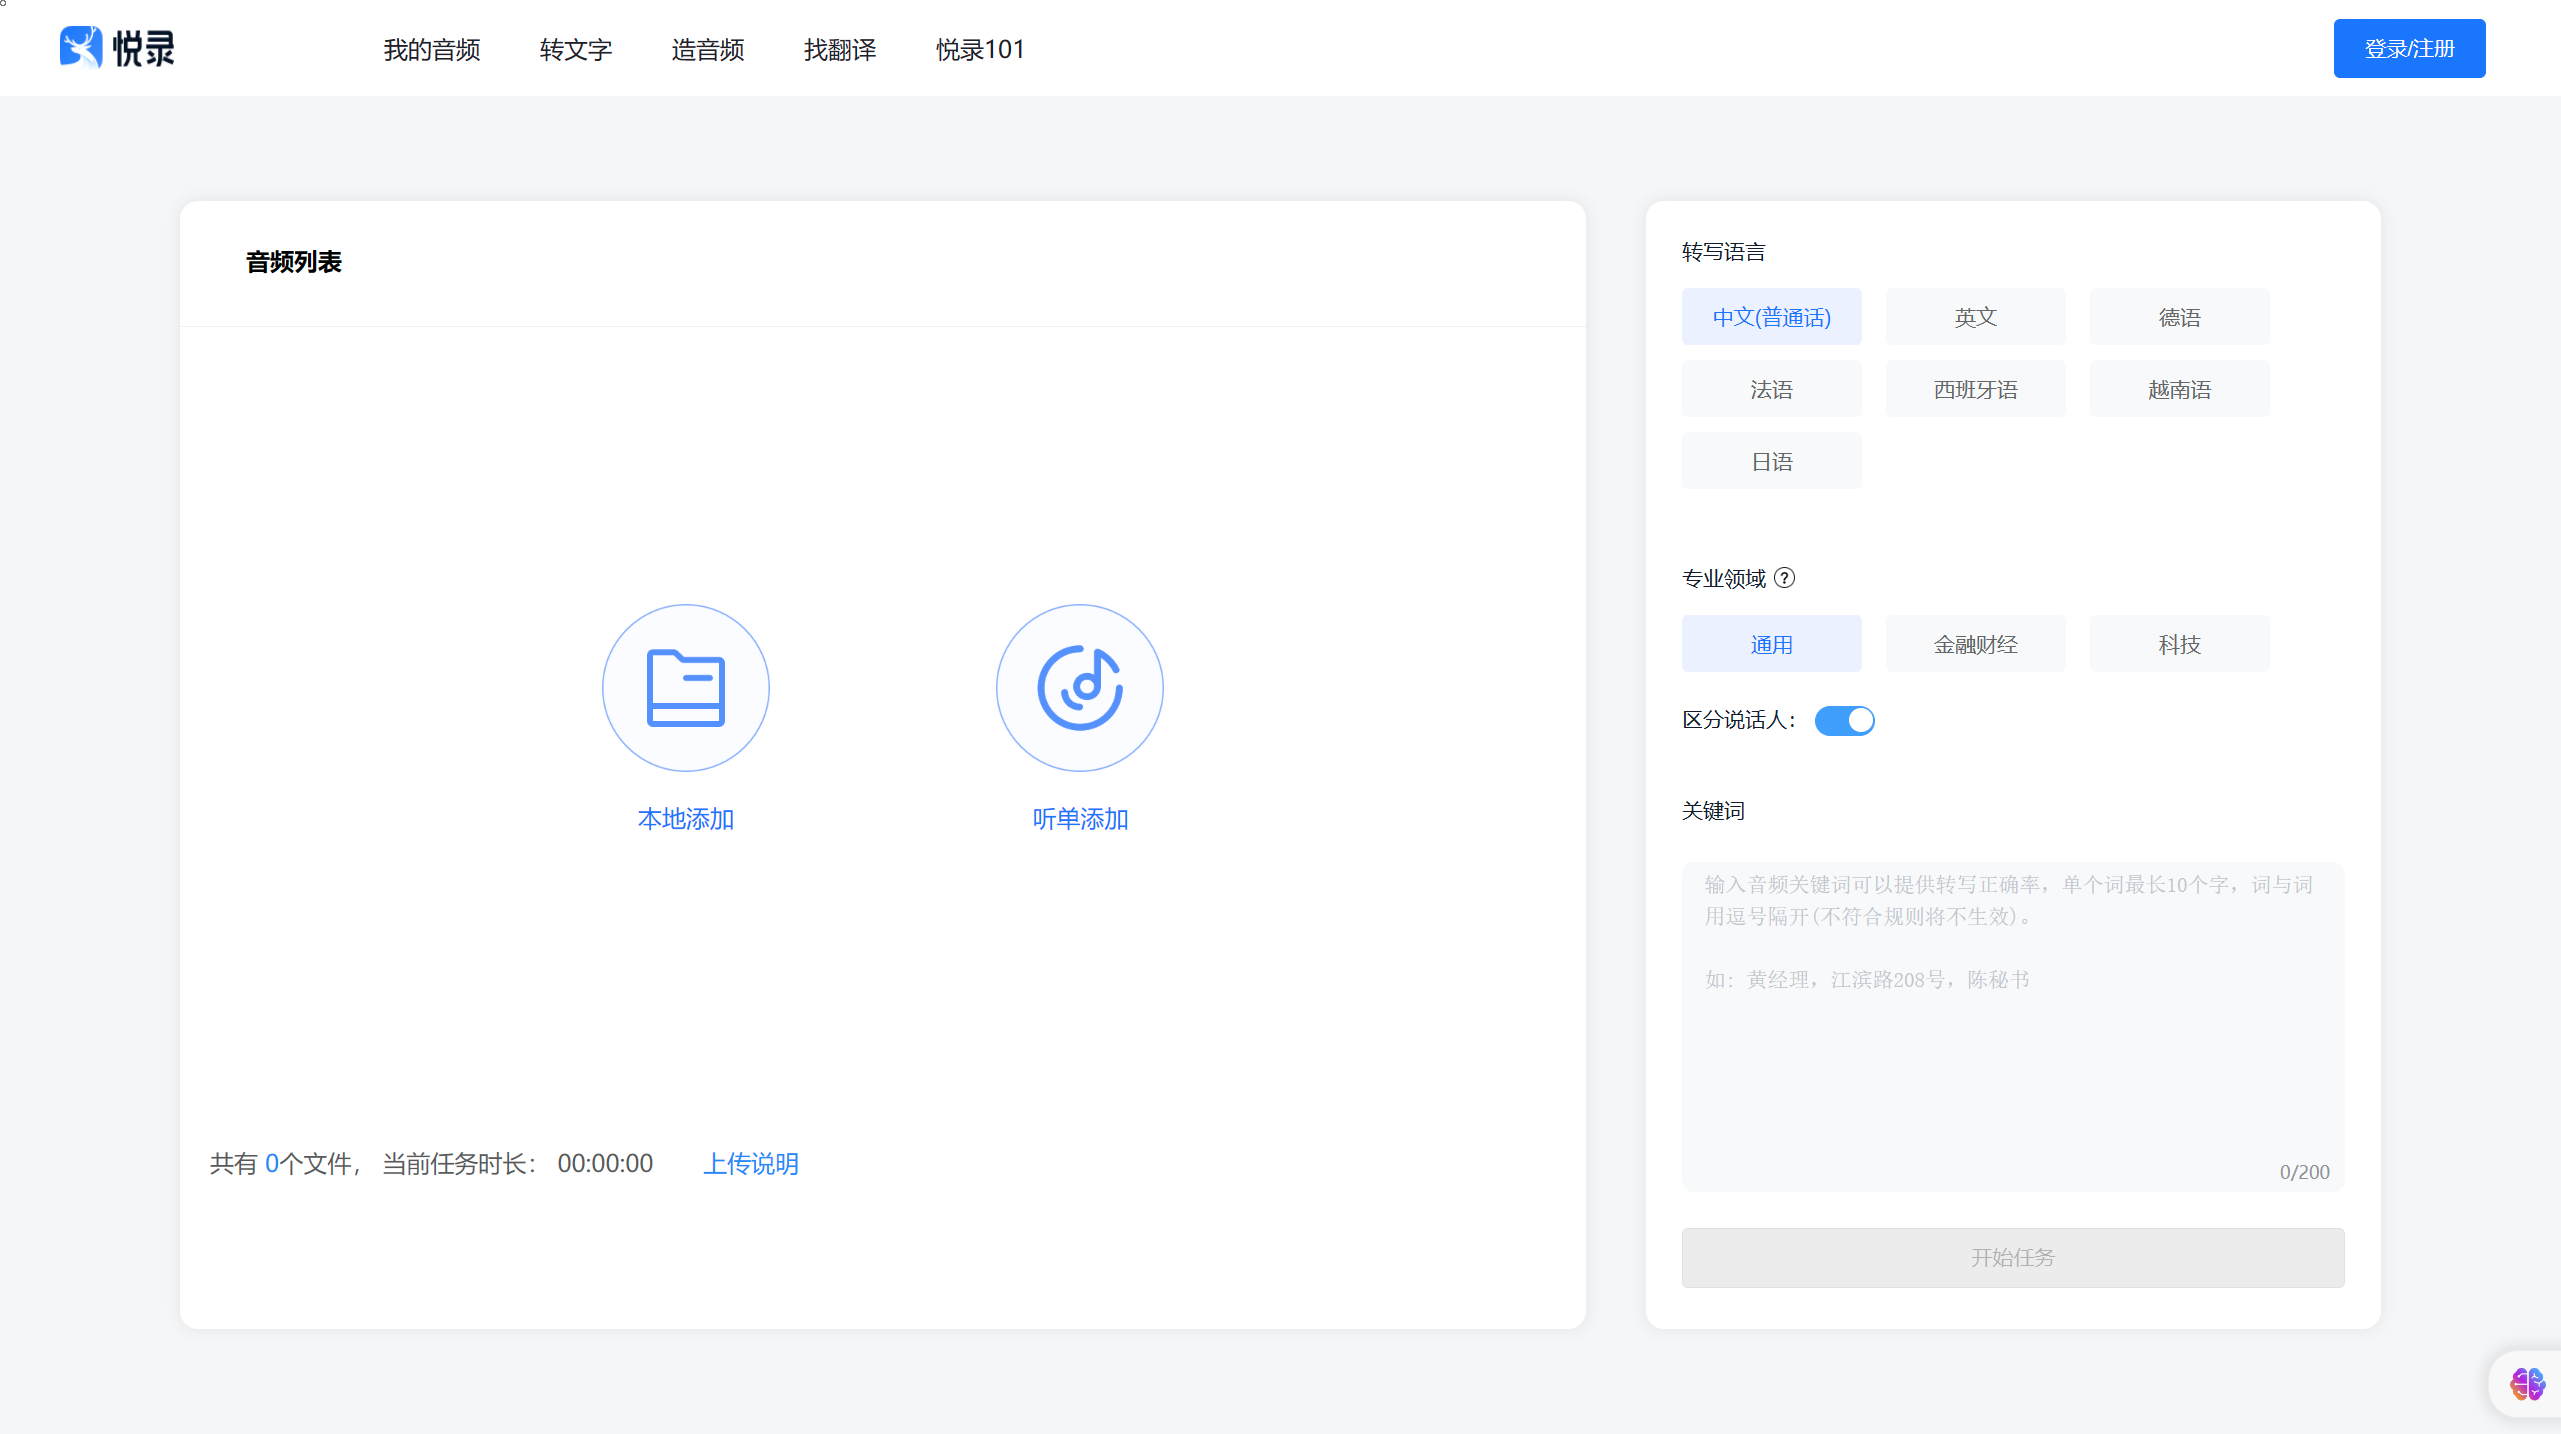Open the 上传说明 link
The height and width of the screenshot is (1434, 2561).
[x=750, y=1163]
